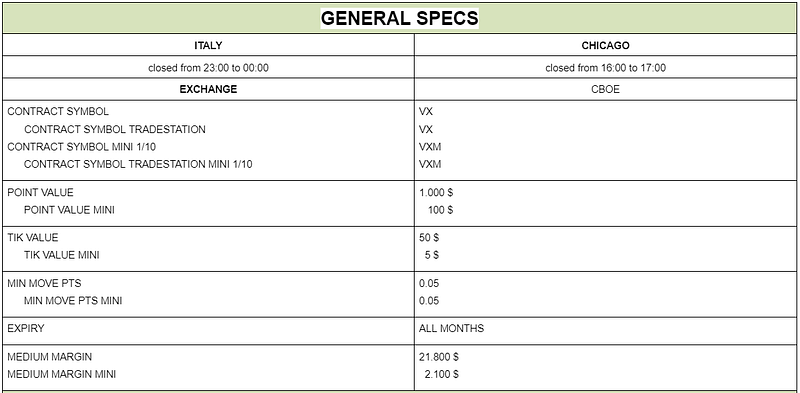Click the EXCHANGE header cell

208,89
